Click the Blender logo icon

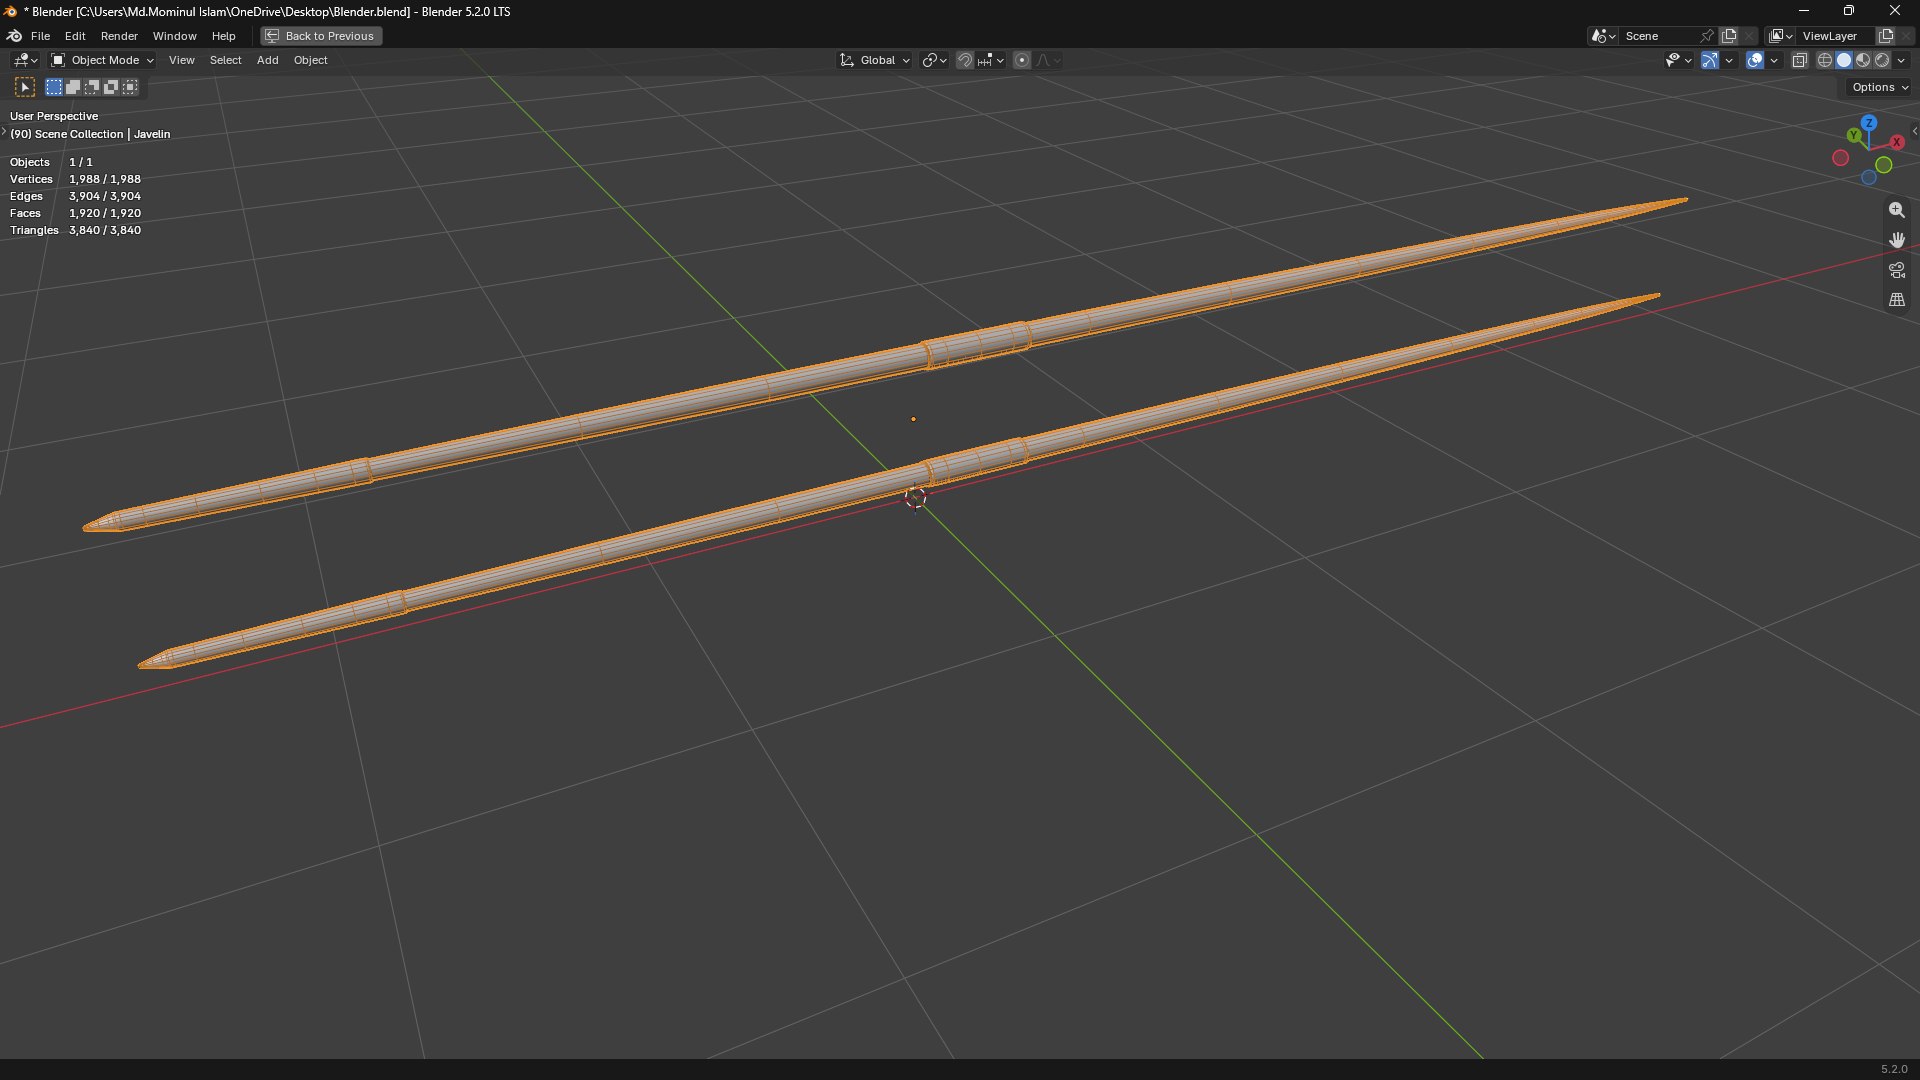pos(14,36)
